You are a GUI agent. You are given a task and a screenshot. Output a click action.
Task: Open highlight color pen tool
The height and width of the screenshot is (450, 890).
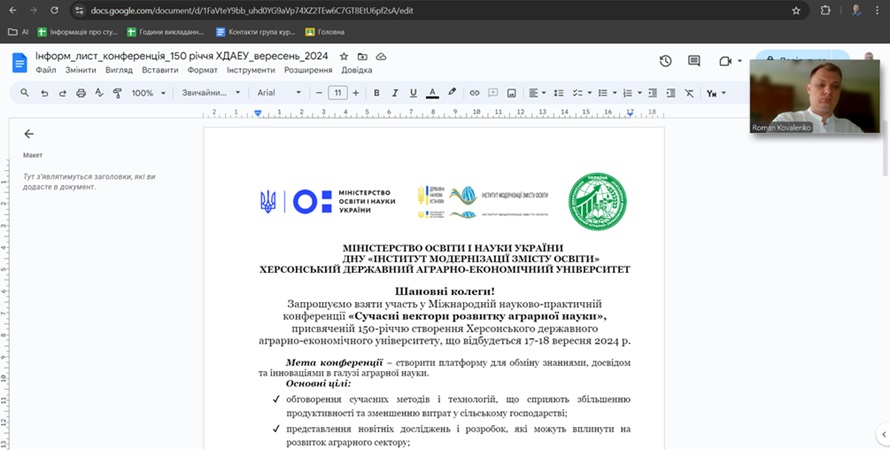452,92
